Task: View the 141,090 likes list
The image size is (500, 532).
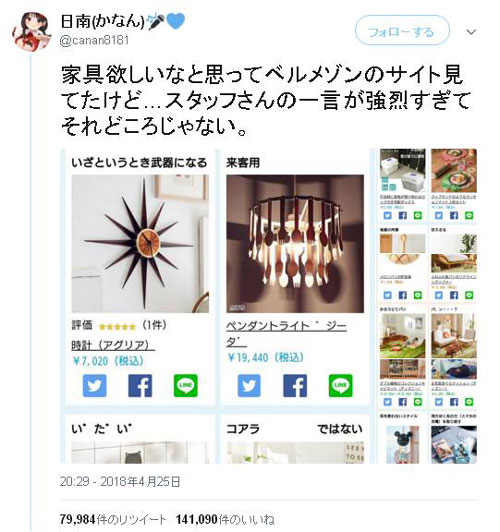Action: pos(225,519)
